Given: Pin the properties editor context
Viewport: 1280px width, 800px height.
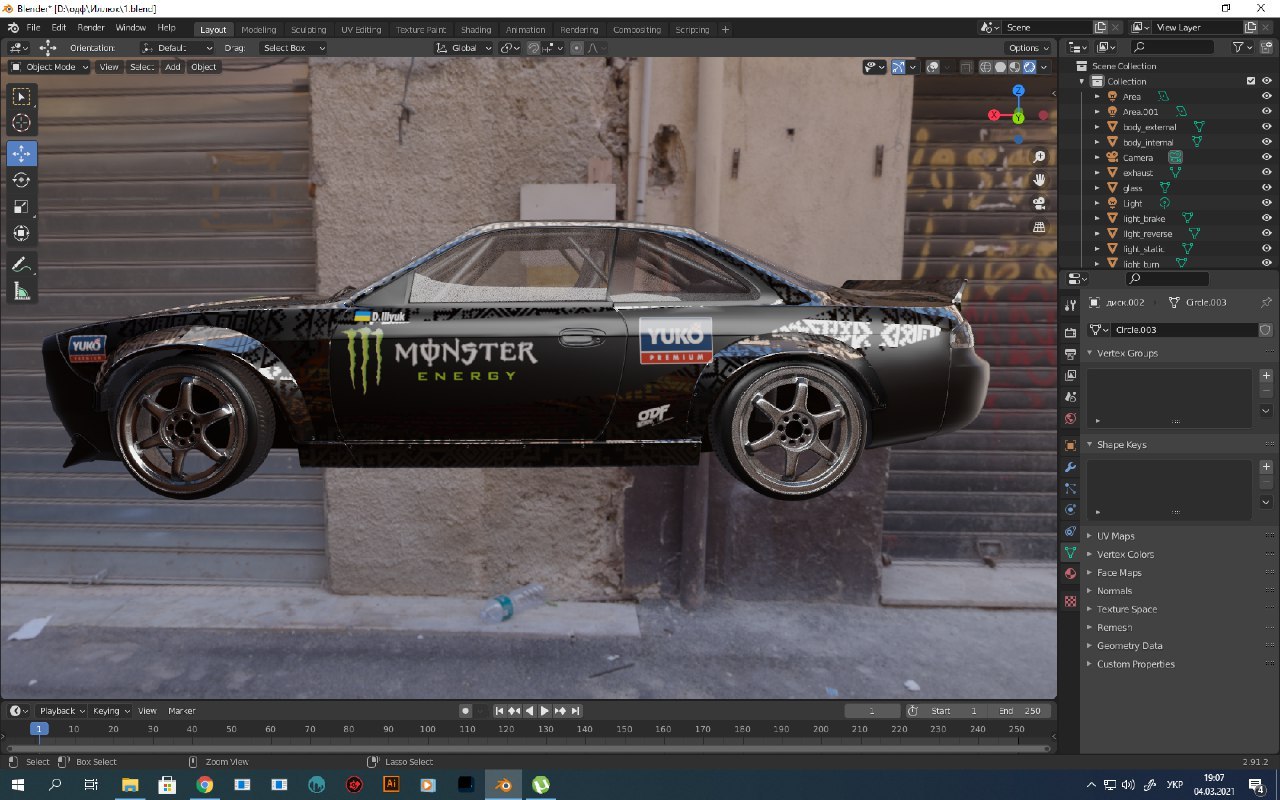Looking at the screenshot, I should (1265, 302).
